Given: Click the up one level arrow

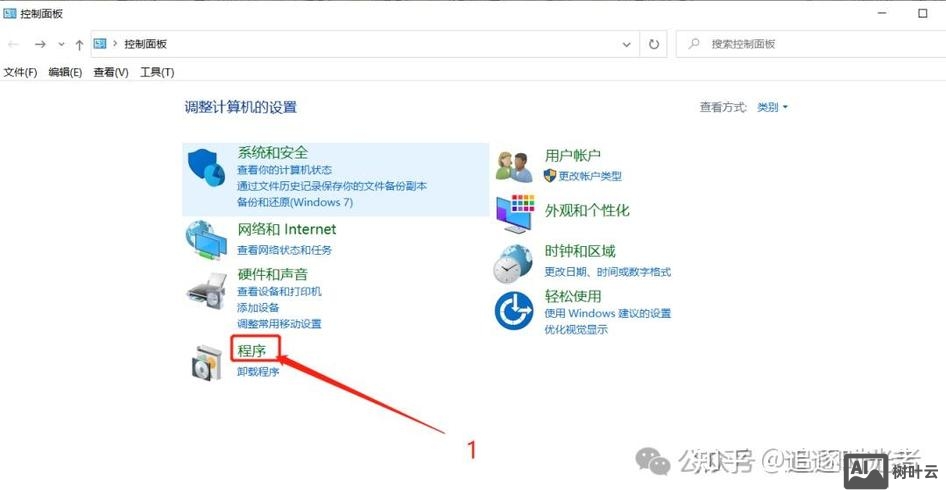Looking at the screenshot, I should point(79,44).
